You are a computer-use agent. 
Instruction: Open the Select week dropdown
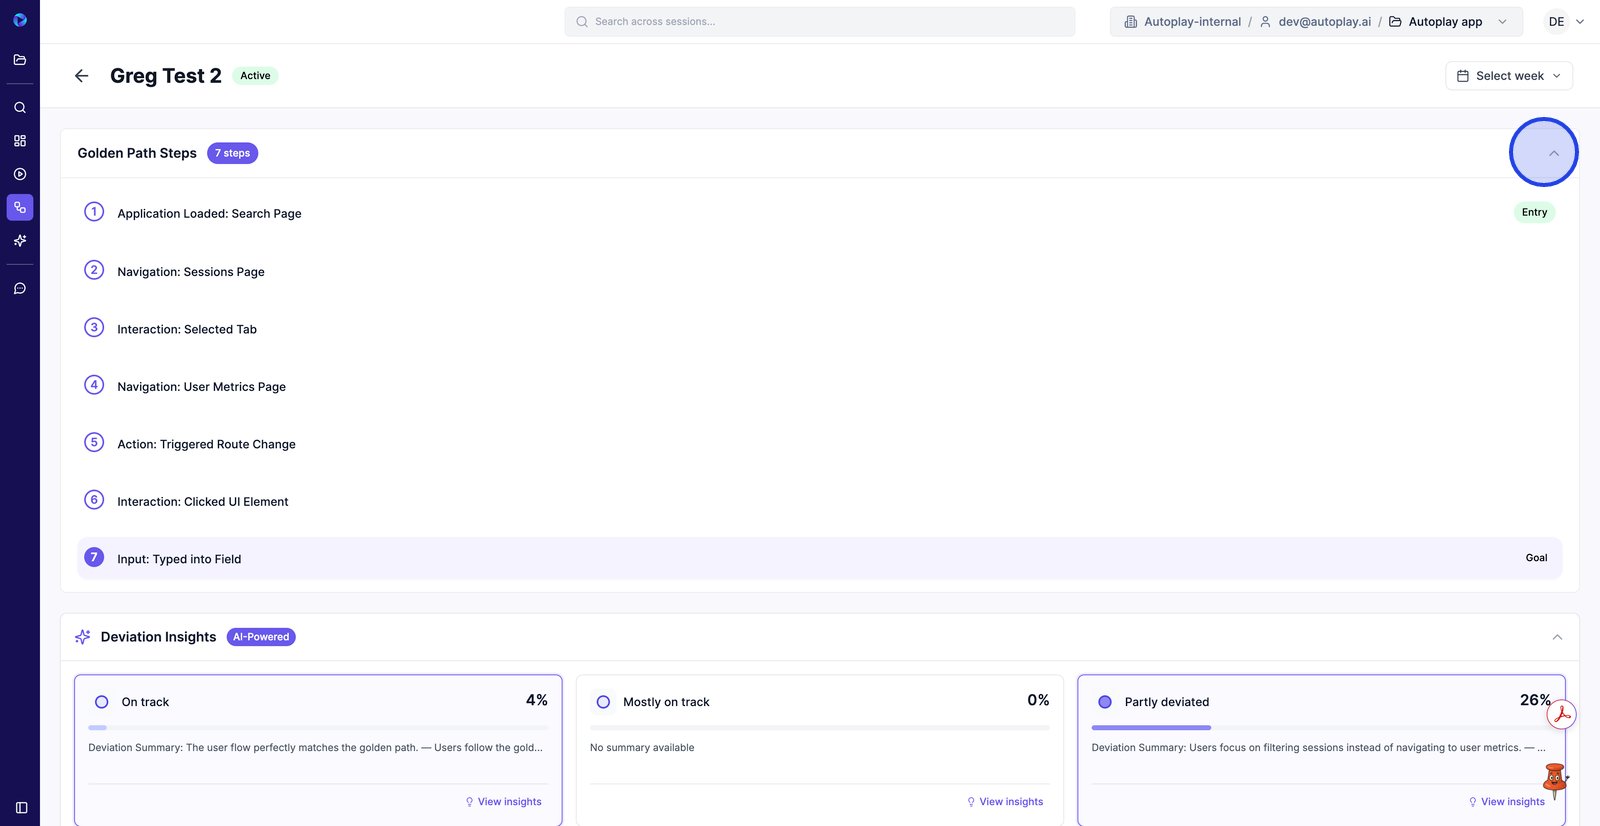pos(1509,76)
